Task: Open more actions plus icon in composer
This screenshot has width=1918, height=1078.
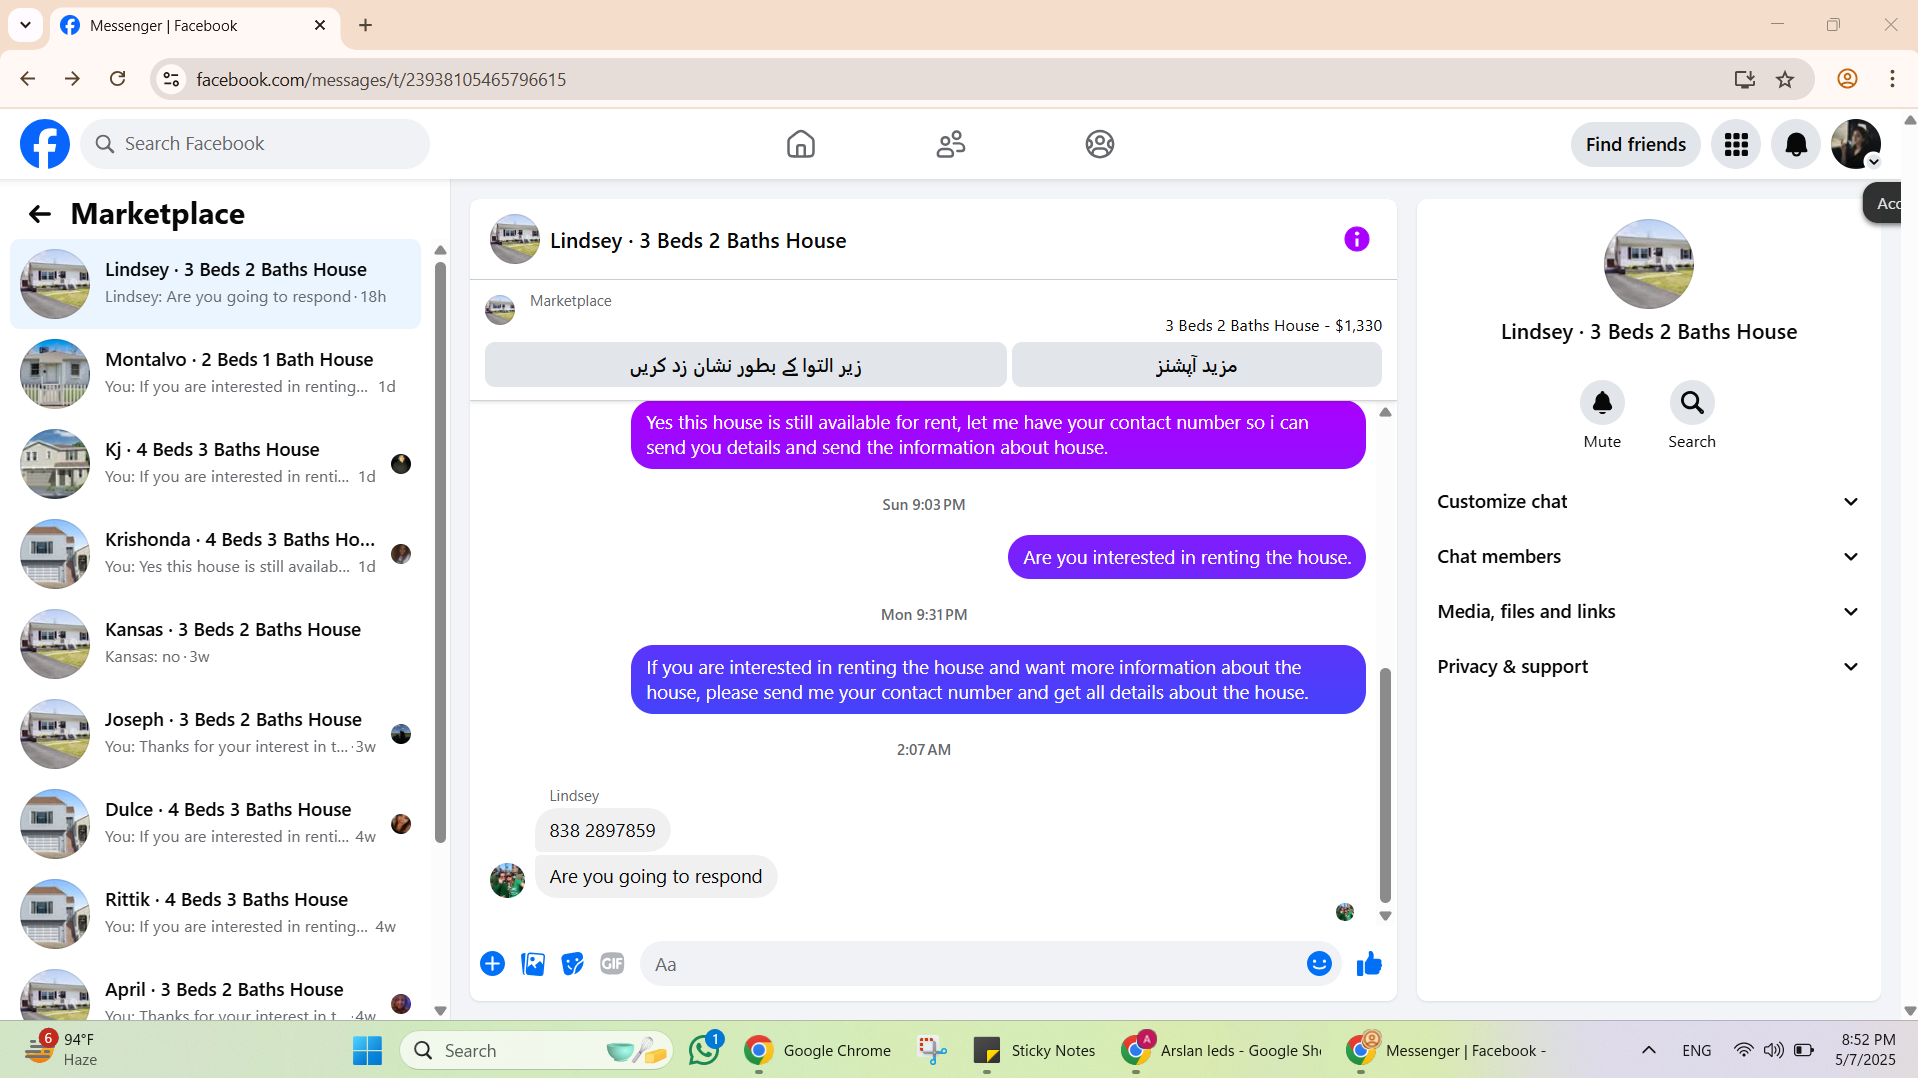Action: (492, 963)
